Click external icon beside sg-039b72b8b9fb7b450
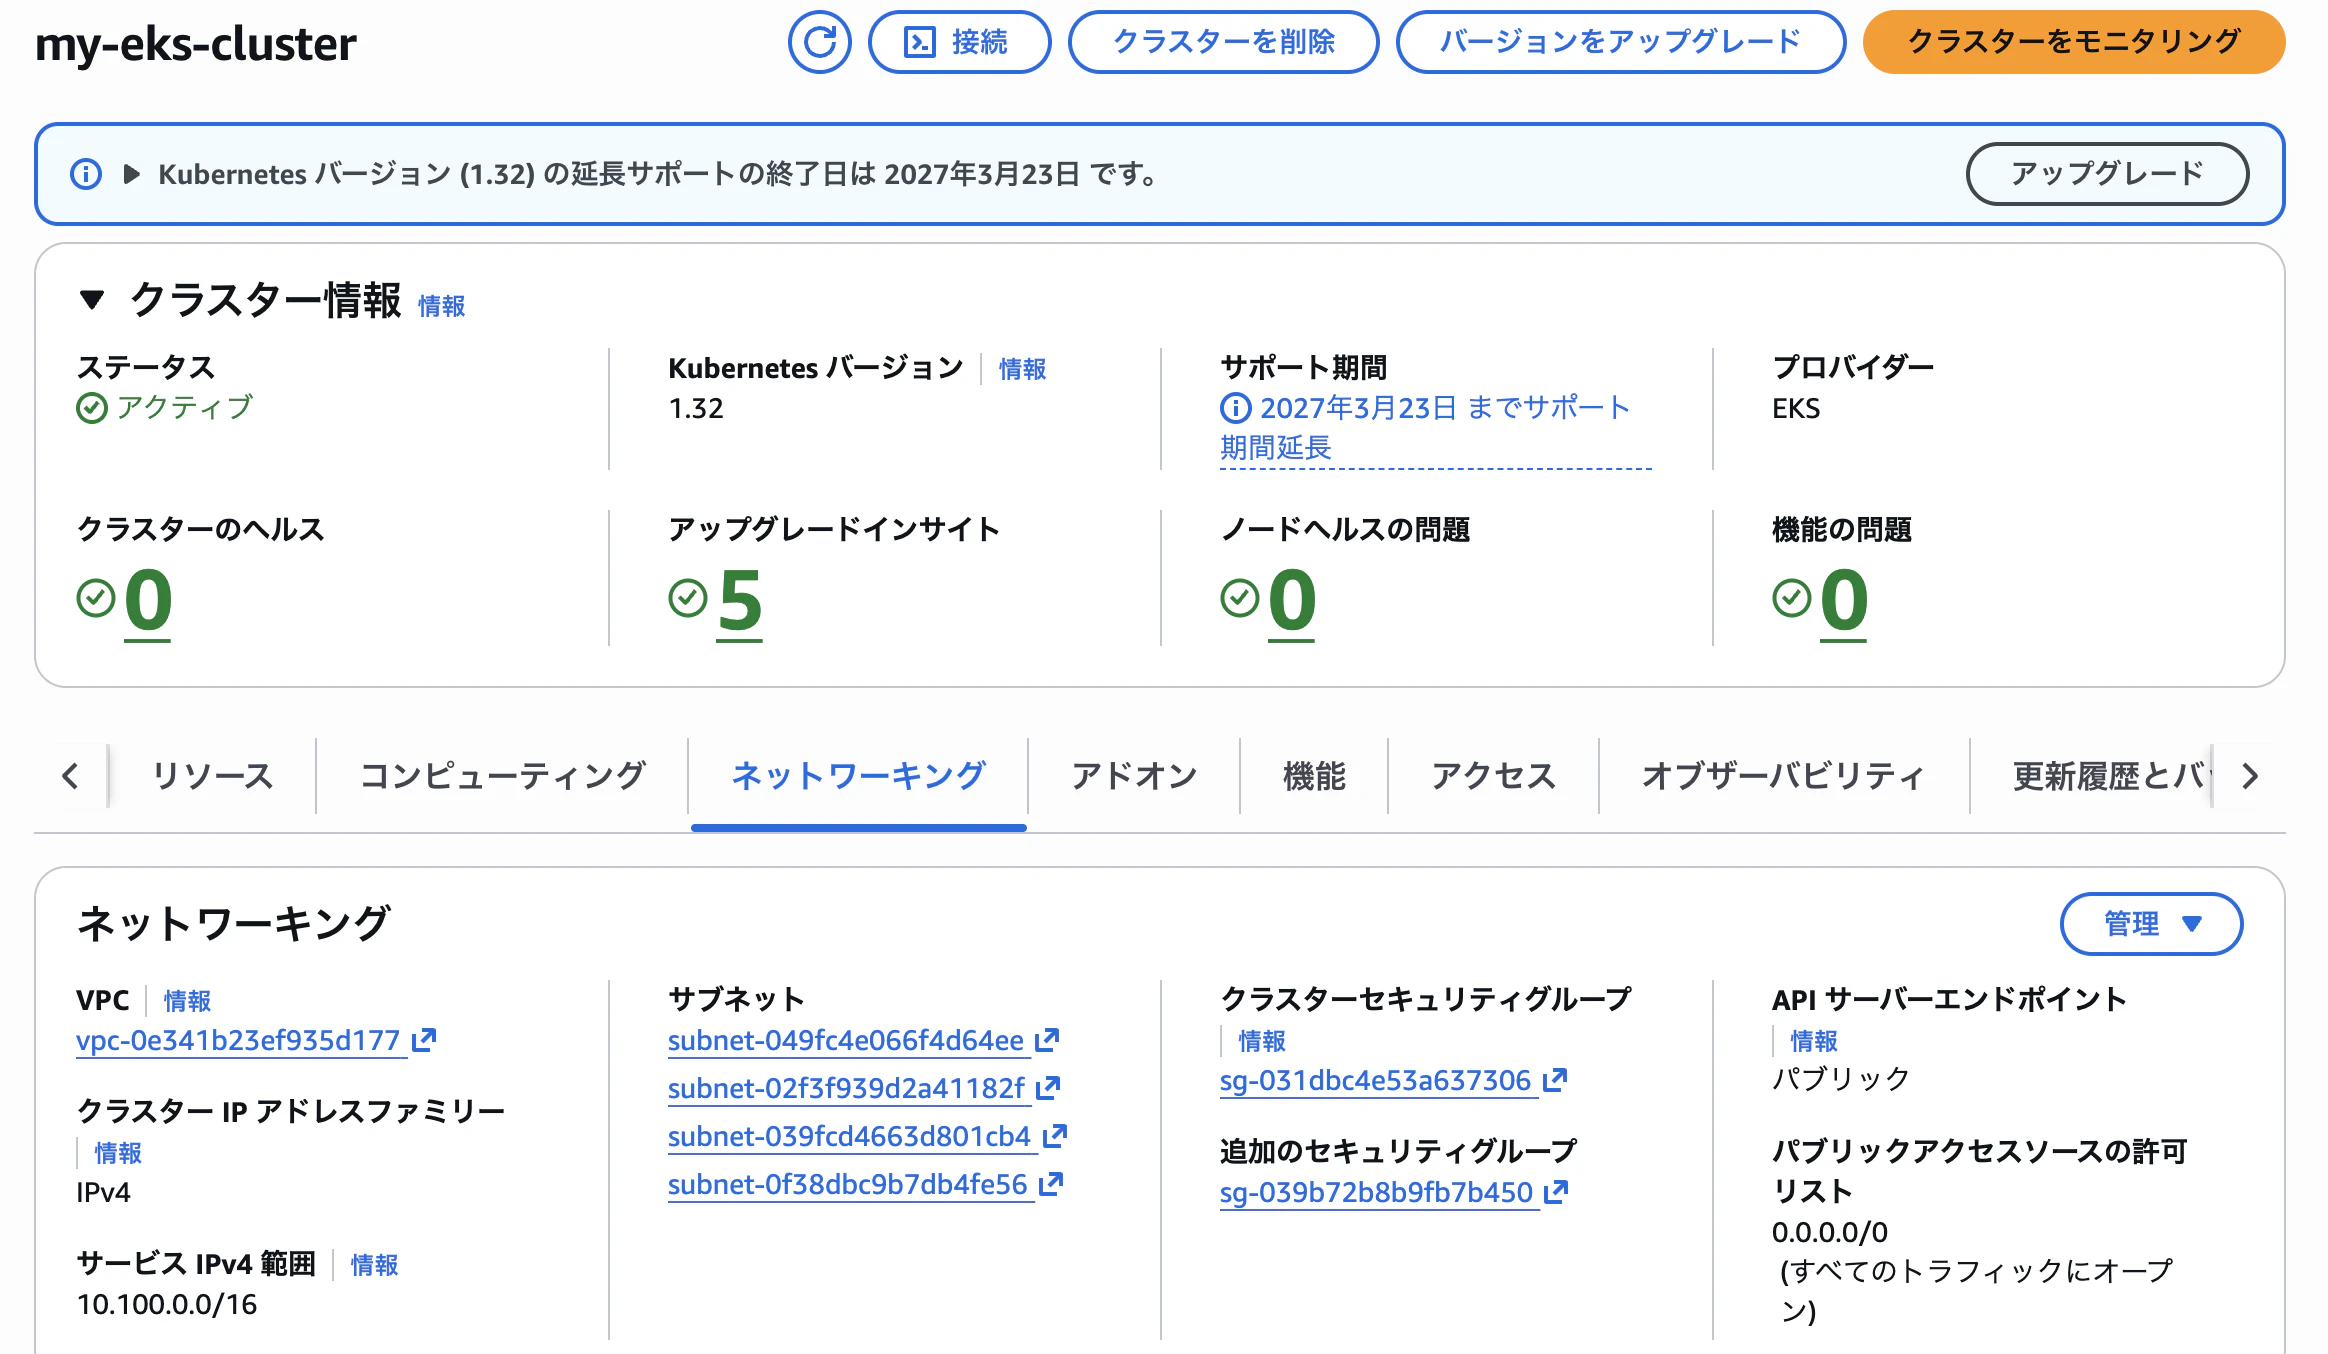2328x1354 pixels. pyautogui.click(x=1556, y=1192)
